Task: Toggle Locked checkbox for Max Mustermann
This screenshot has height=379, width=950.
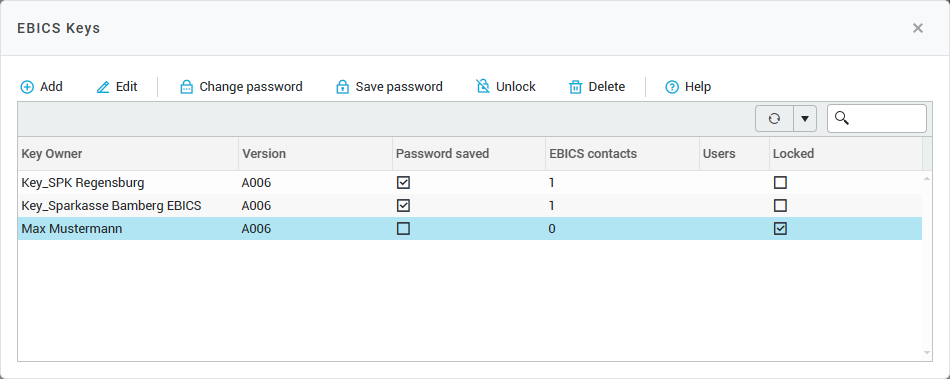Action: click(x=780, y=229)
